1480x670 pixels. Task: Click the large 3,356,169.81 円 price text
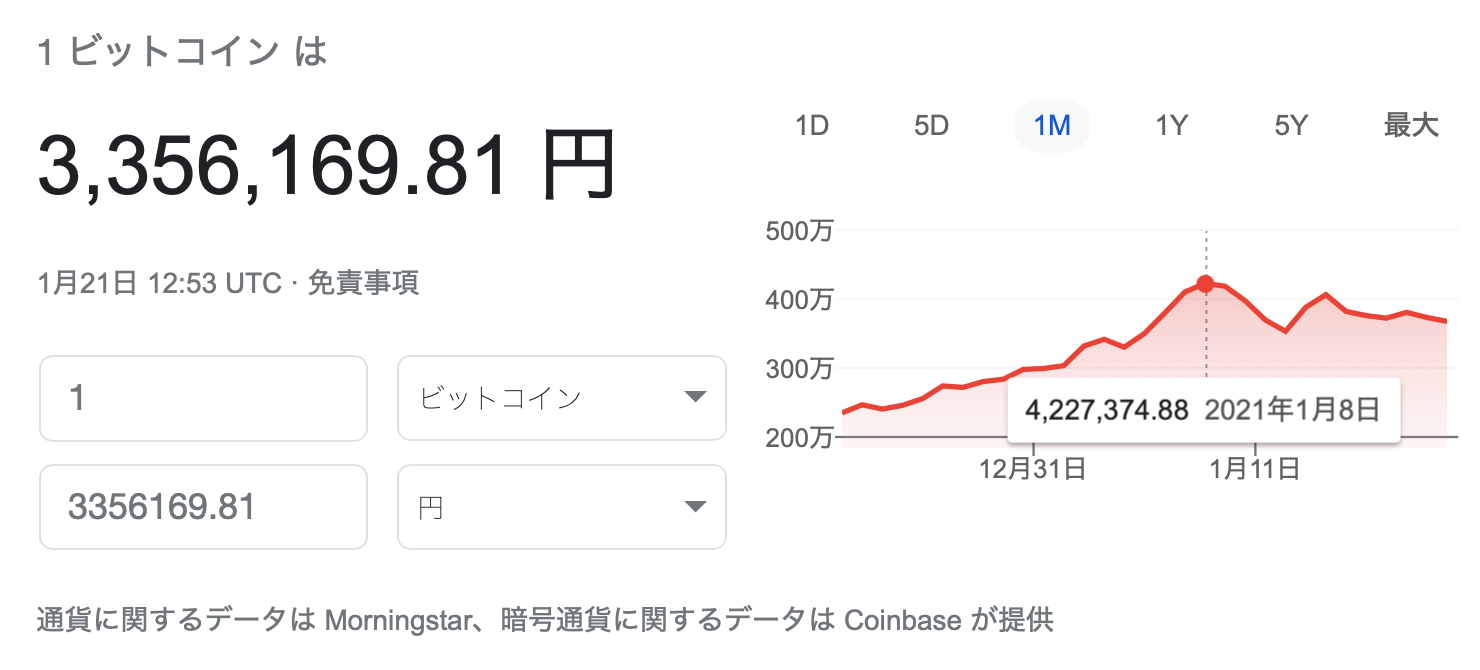point(327,166)
